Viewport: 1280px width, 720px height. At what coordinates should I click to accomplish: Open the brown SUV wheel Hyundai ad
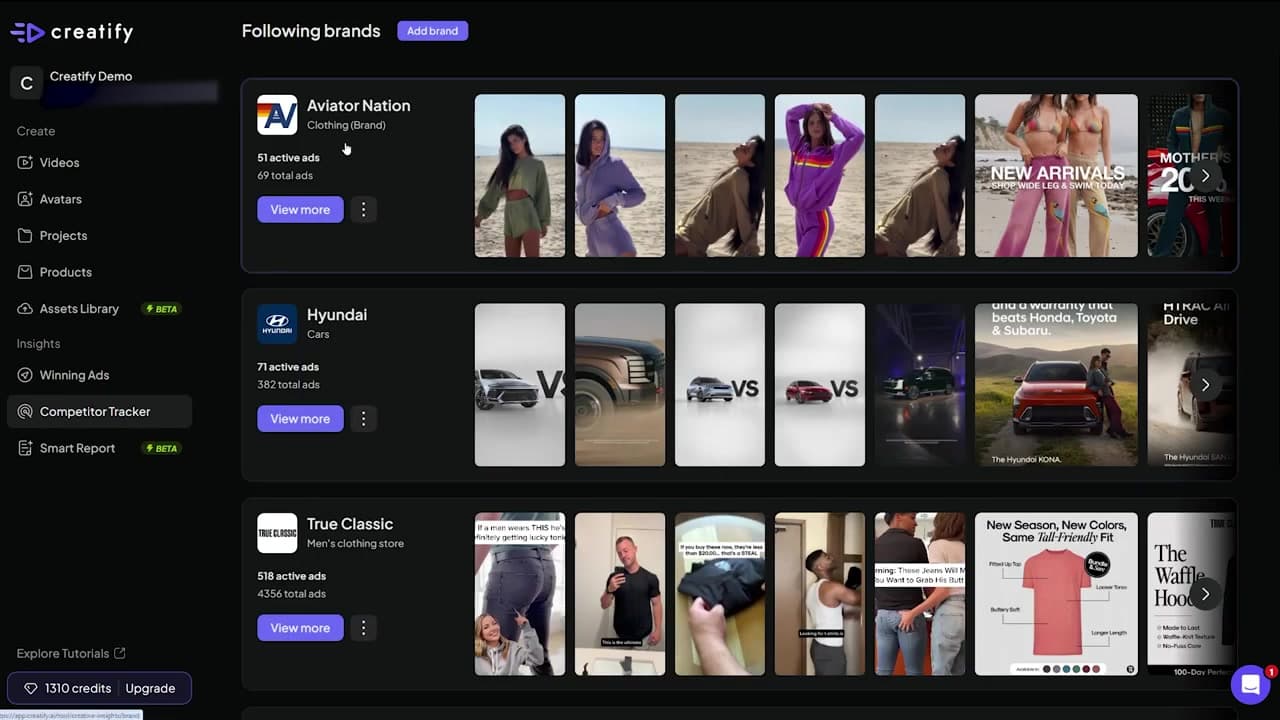620,385
